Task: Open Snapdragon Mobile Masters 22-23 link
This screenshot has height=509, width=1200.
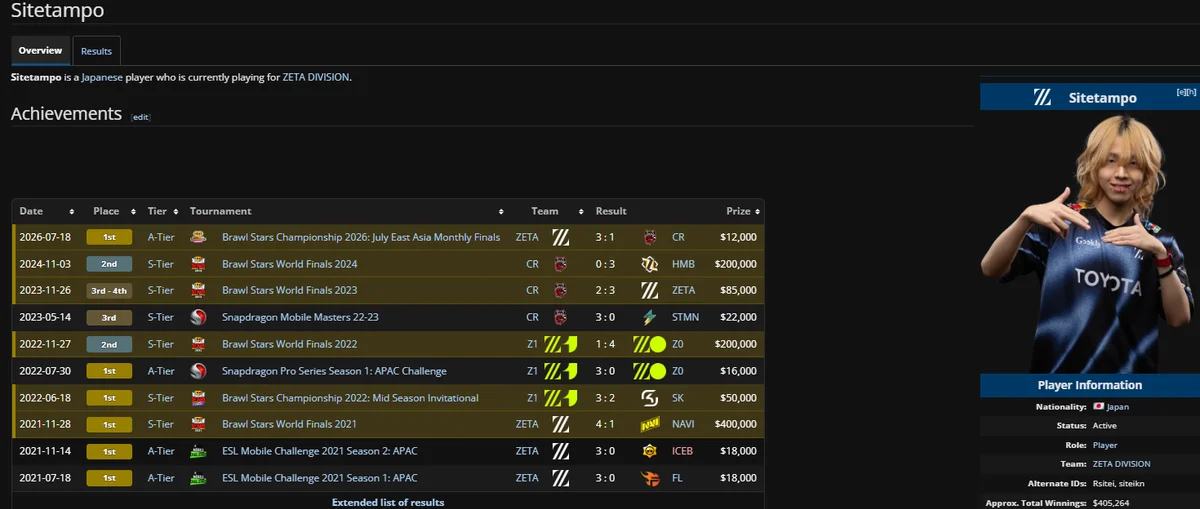Action: click(x=299, y=318)
